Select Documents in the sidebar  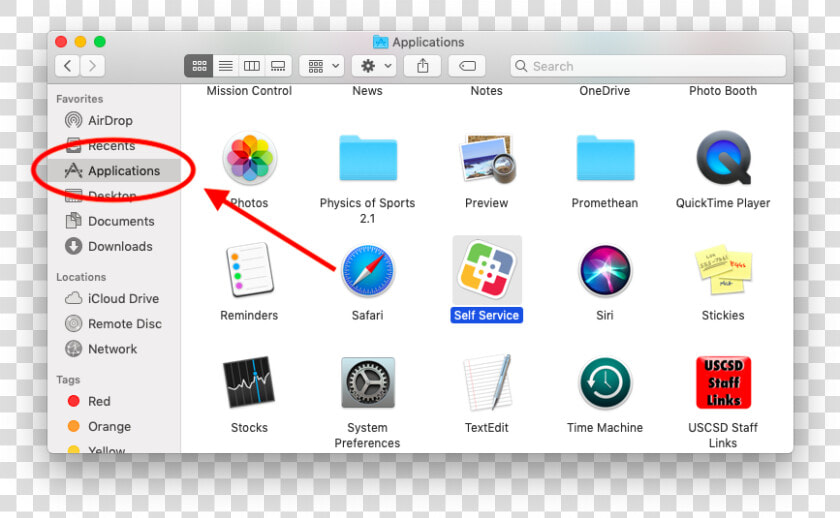tap(114, 221)
